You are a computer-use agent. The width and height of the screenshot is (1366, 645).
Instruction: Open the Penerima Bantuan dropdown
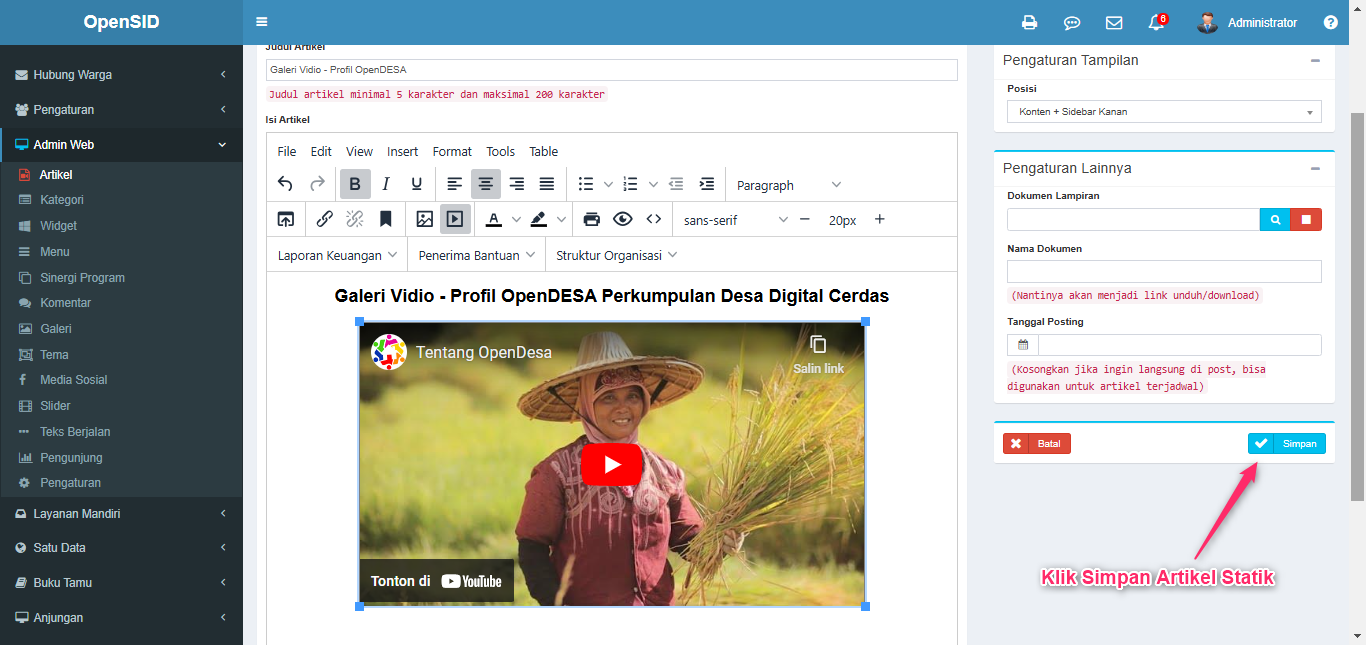477,255
